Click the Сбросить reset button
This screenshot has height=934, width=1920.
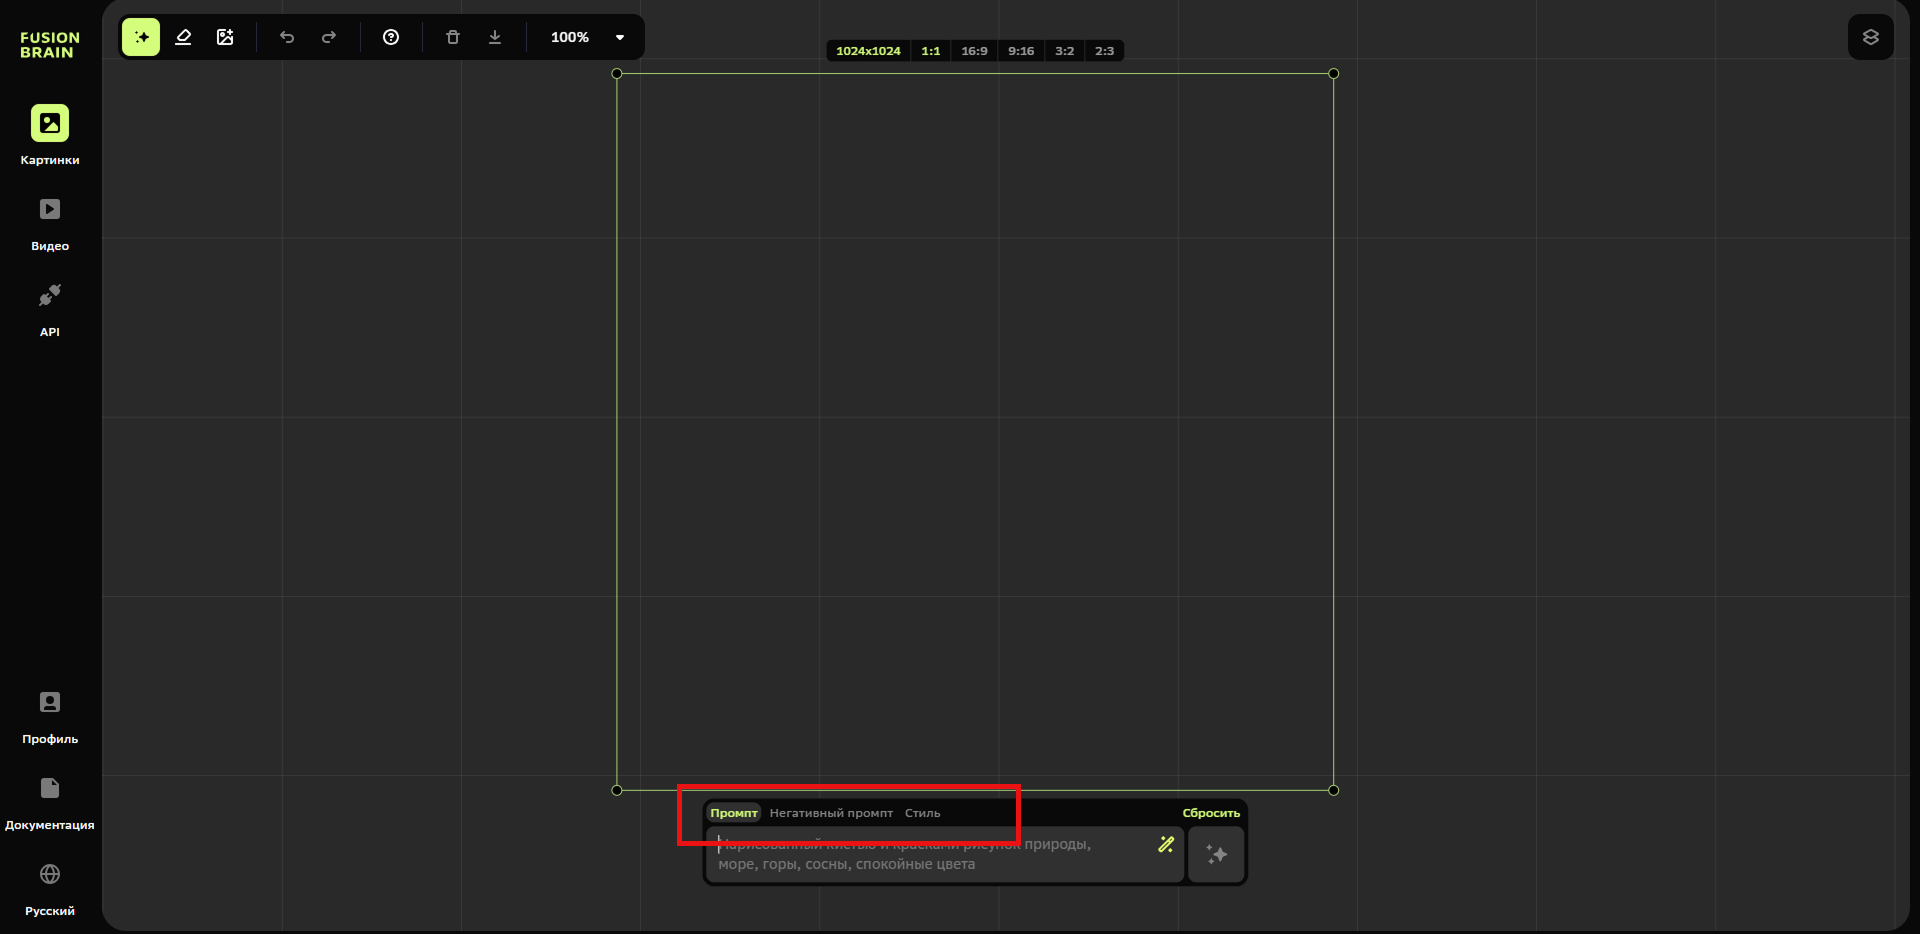click(x=1211, y=813)
